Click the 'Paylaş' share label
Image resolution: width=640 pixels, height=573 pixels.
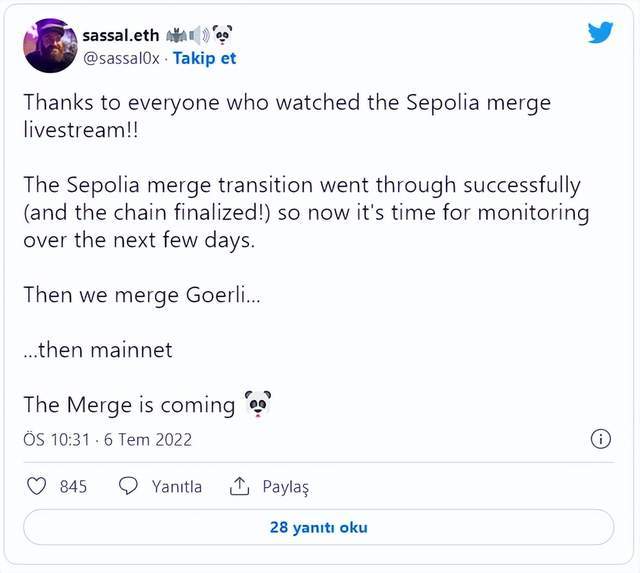coord(286,487)
